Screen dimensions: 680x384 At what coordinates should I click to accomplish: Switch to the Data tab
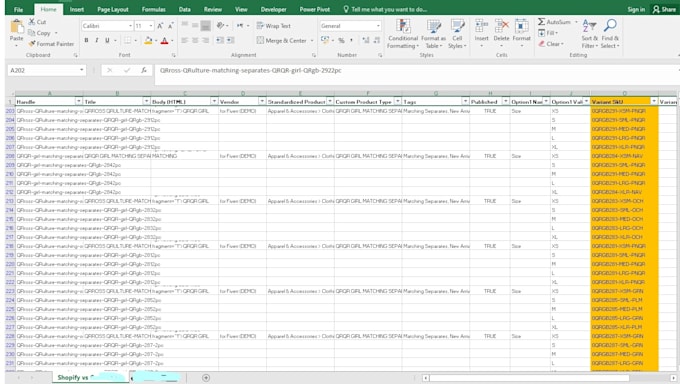click(x=185, y=9)
